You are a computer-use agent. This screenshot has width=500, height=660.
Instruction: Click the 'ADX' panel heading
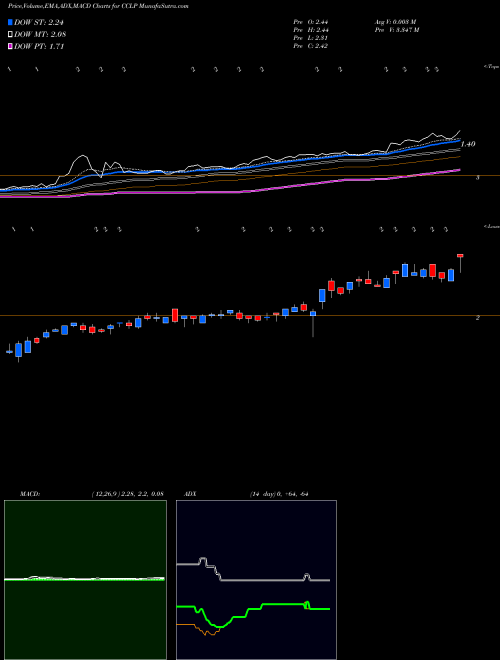[x=190, y=494]
